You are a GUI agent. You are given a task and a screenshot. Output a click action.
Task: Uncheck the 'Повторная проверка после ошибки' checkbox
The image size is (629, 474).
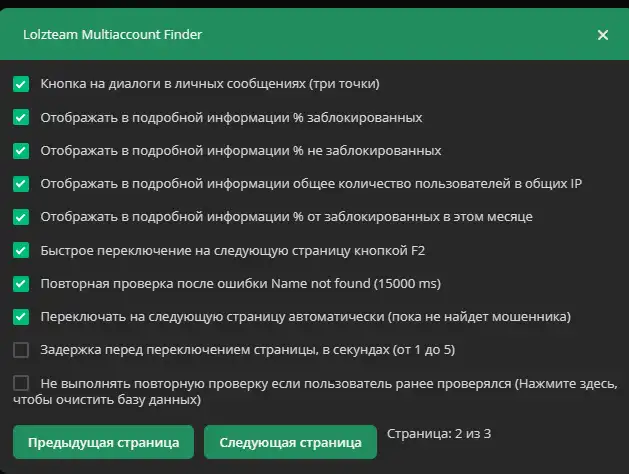click(21, 284)
